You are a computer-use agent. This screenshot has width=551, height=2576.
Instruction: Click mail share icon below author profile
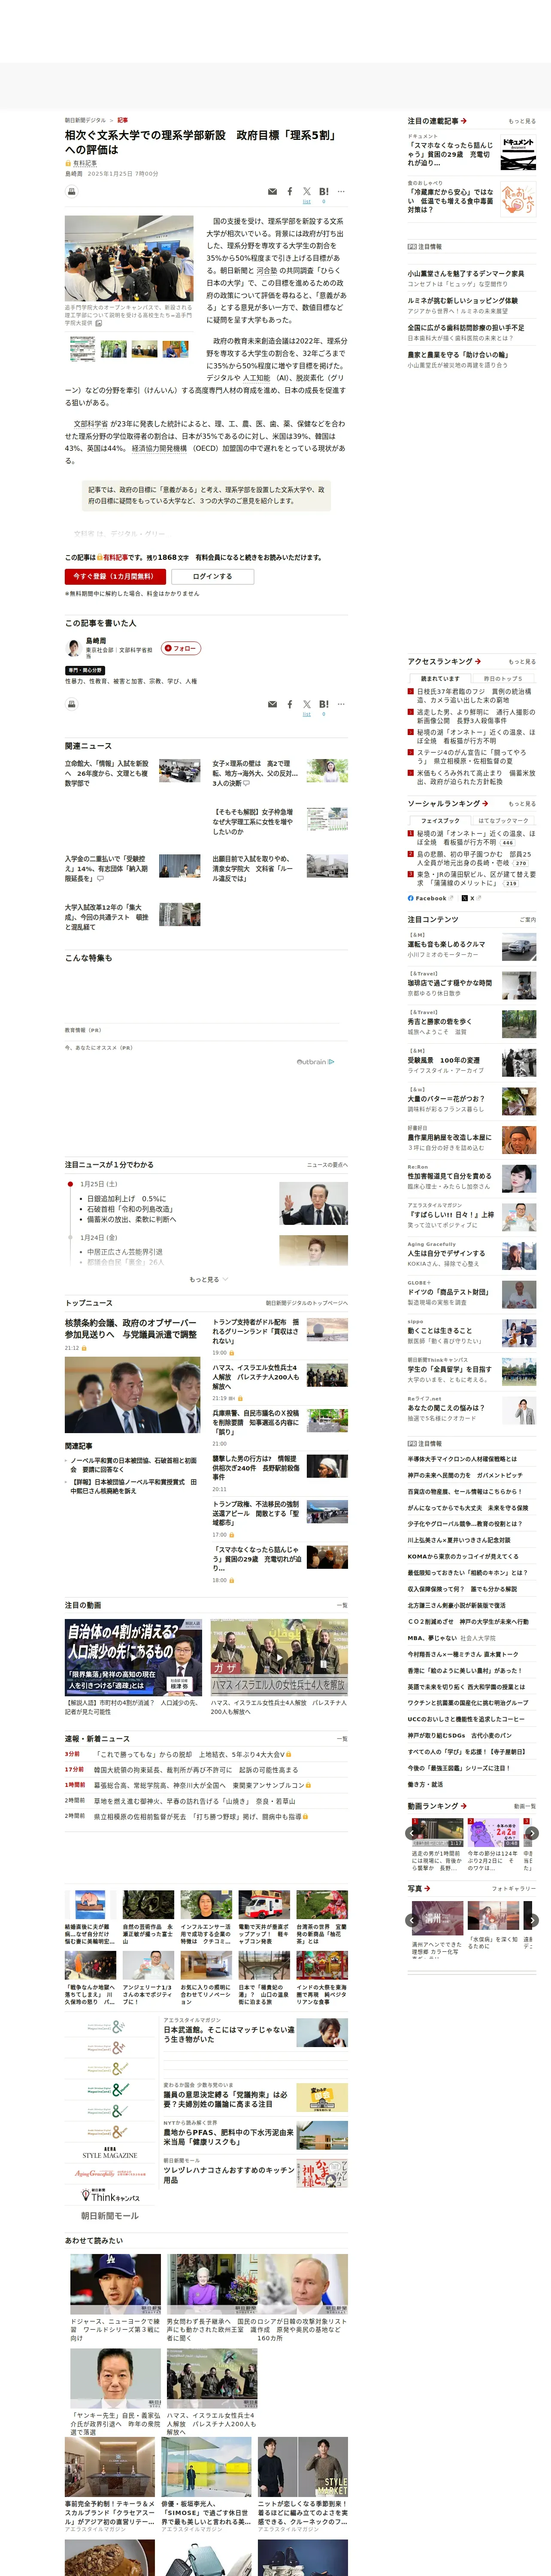click(272, 704)
